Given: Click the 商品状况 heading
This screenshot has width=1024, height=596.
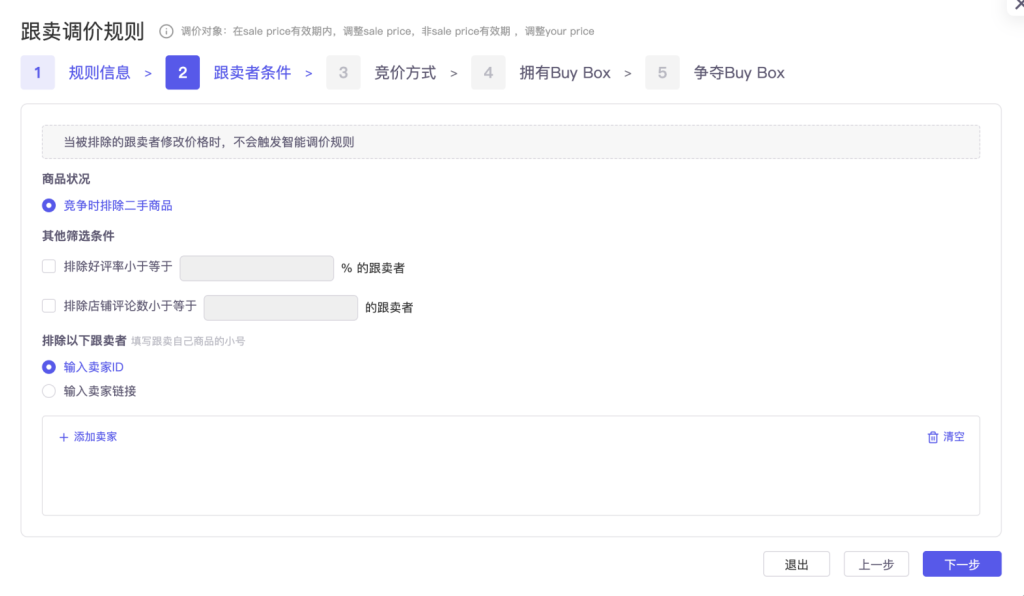Looking at the screenshot, I should (66, 179).
